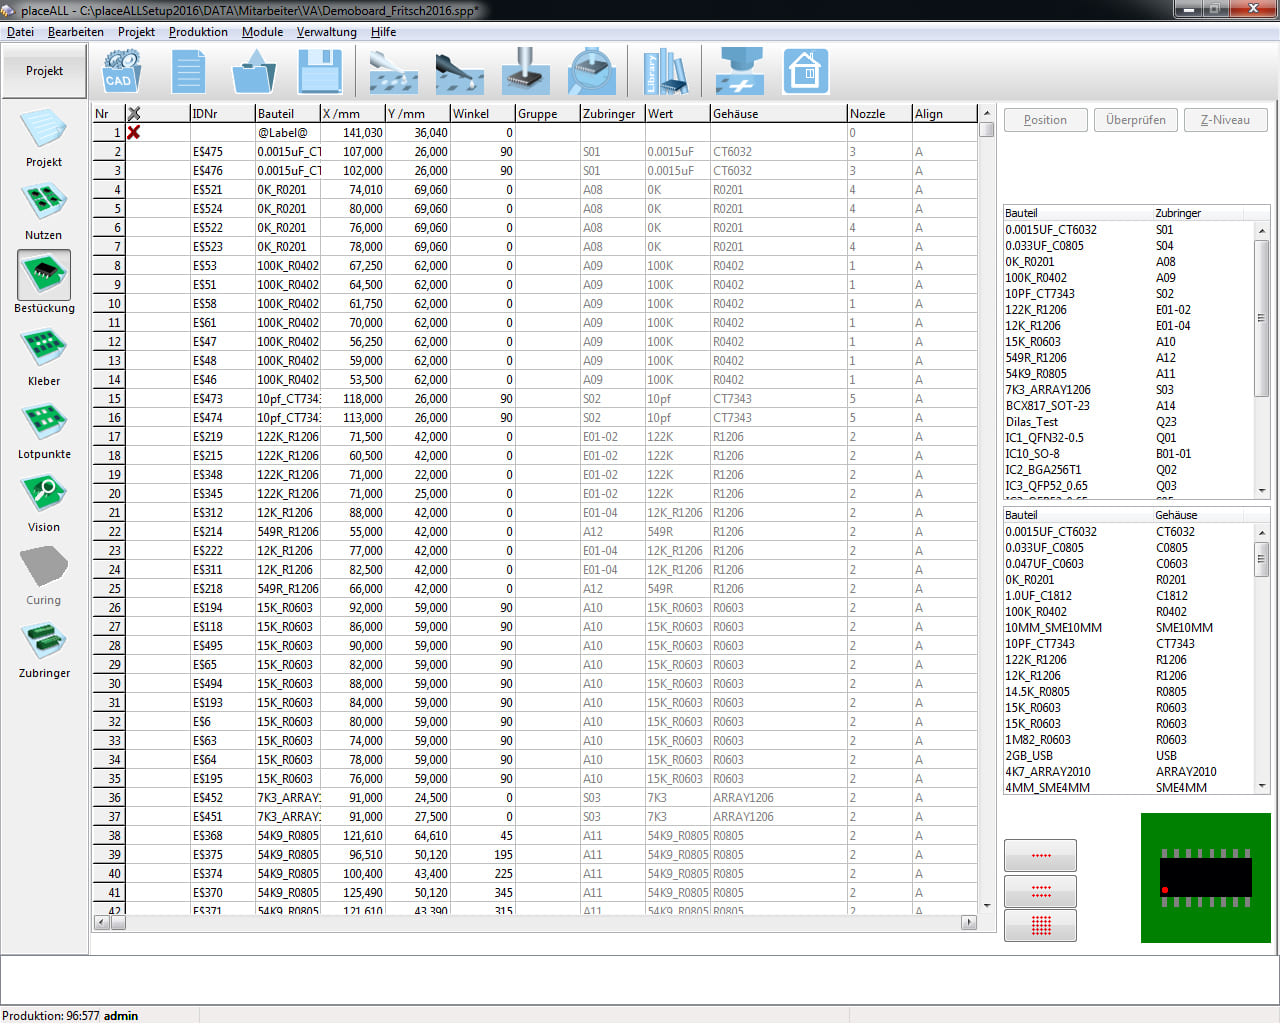Click the X column header icon
The height and width of the screenshot is (1024, 1280).
click(134, 114)
